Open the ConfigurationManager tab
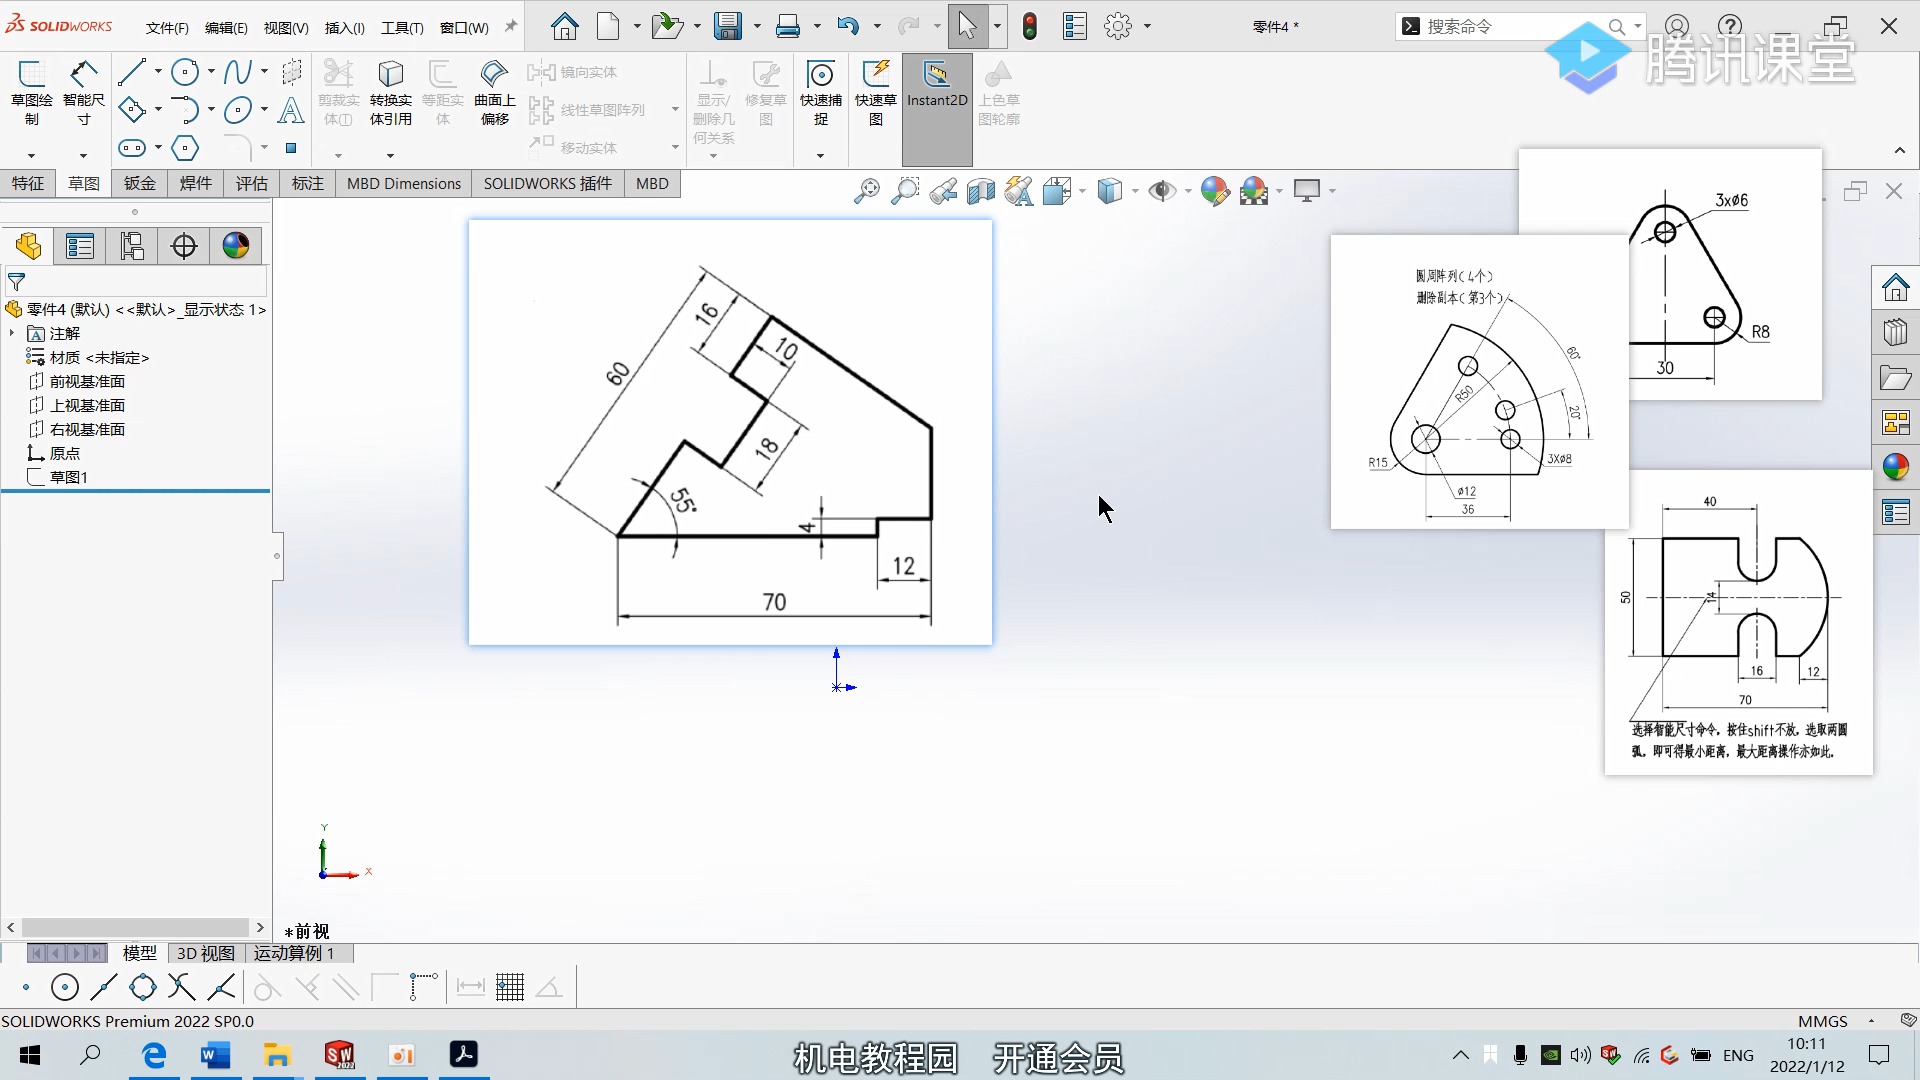1920x1080 pixels. click(132, 246)
